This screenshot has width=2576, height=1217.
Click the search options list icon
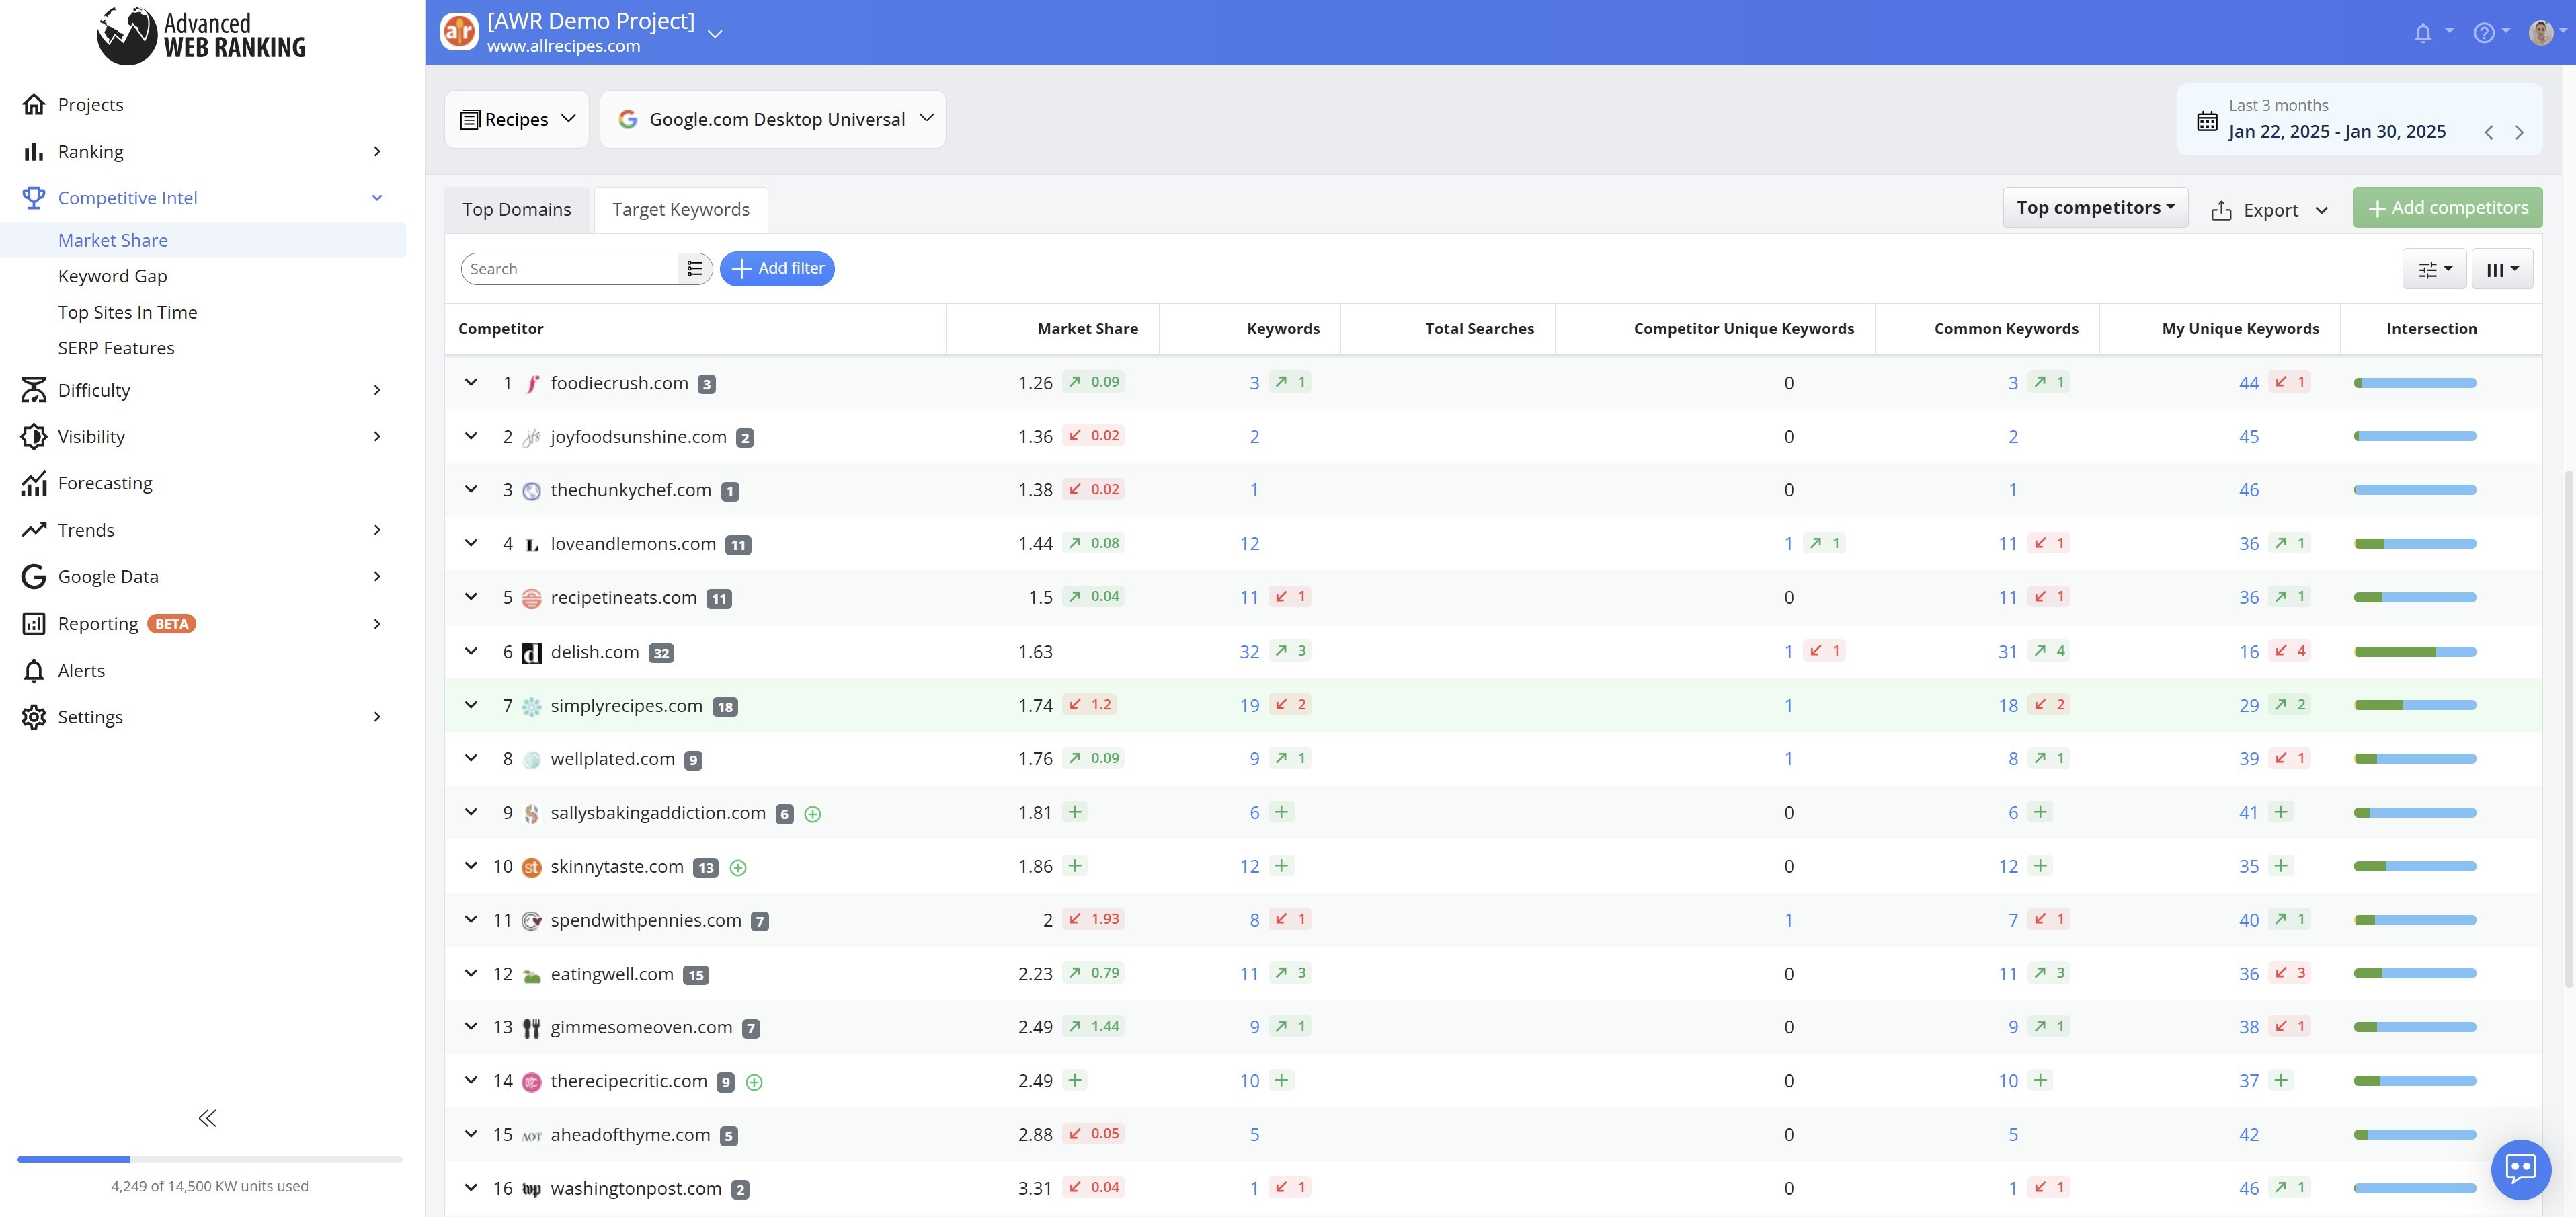(x=695, y=268)
